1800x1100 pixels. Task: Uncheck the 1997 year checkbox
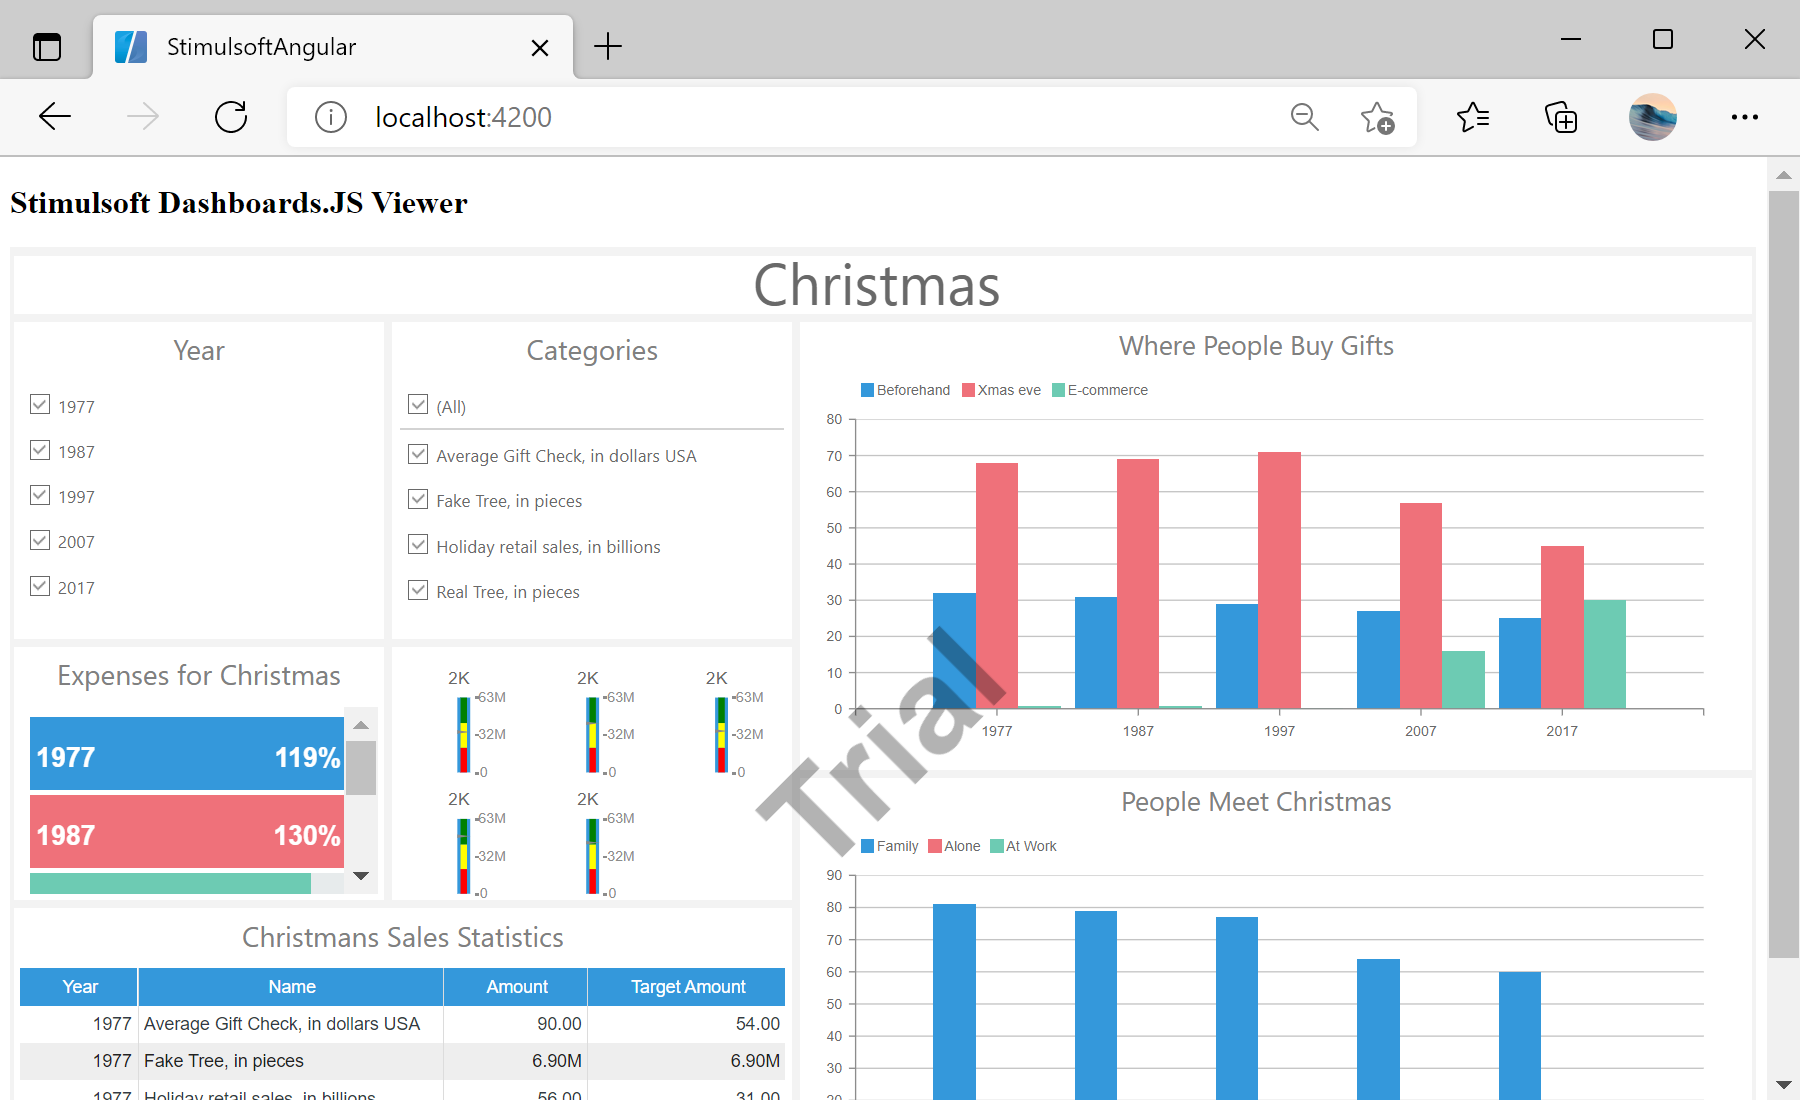point(40,495)
